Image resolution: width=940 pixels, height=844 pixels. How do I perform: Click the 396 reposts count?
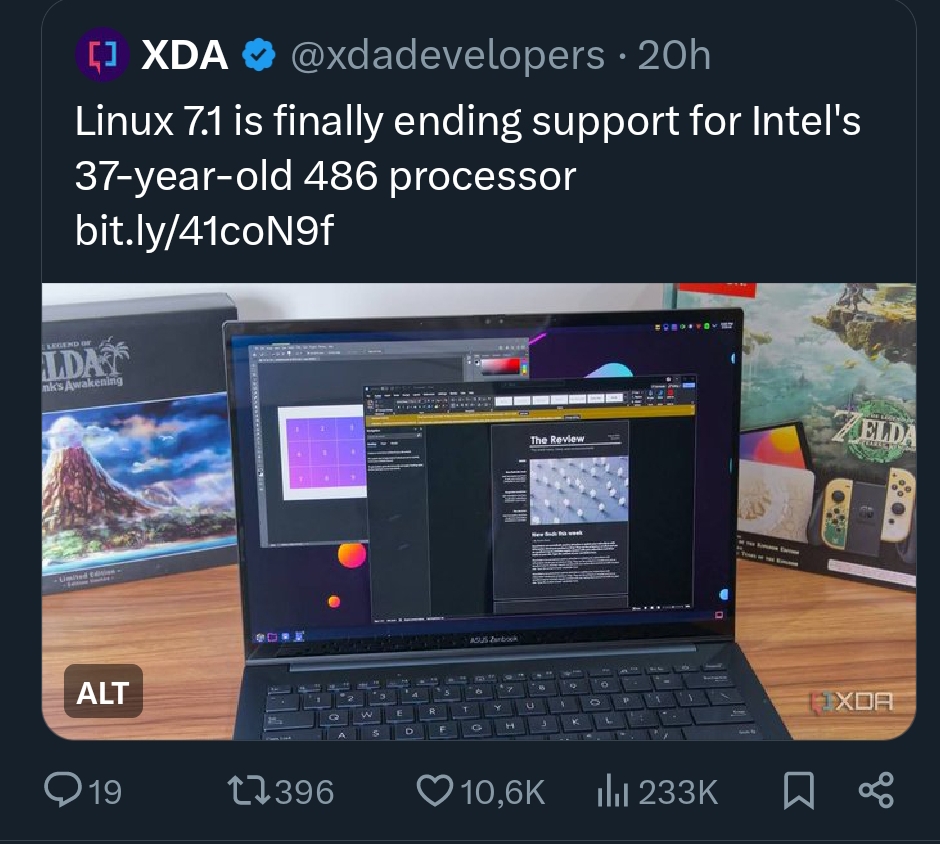coord(304,792)
